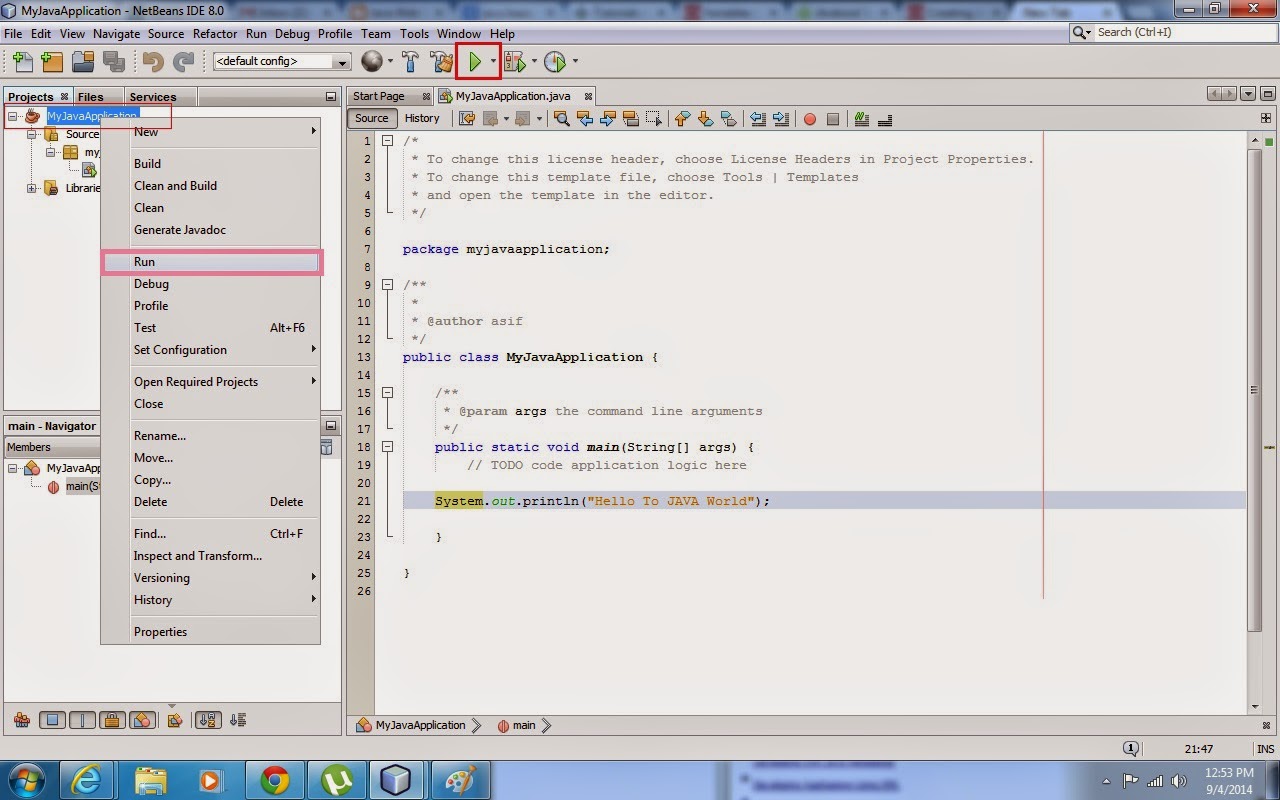Toggle Show Inherited Members in Navigator

click(22, 720)
